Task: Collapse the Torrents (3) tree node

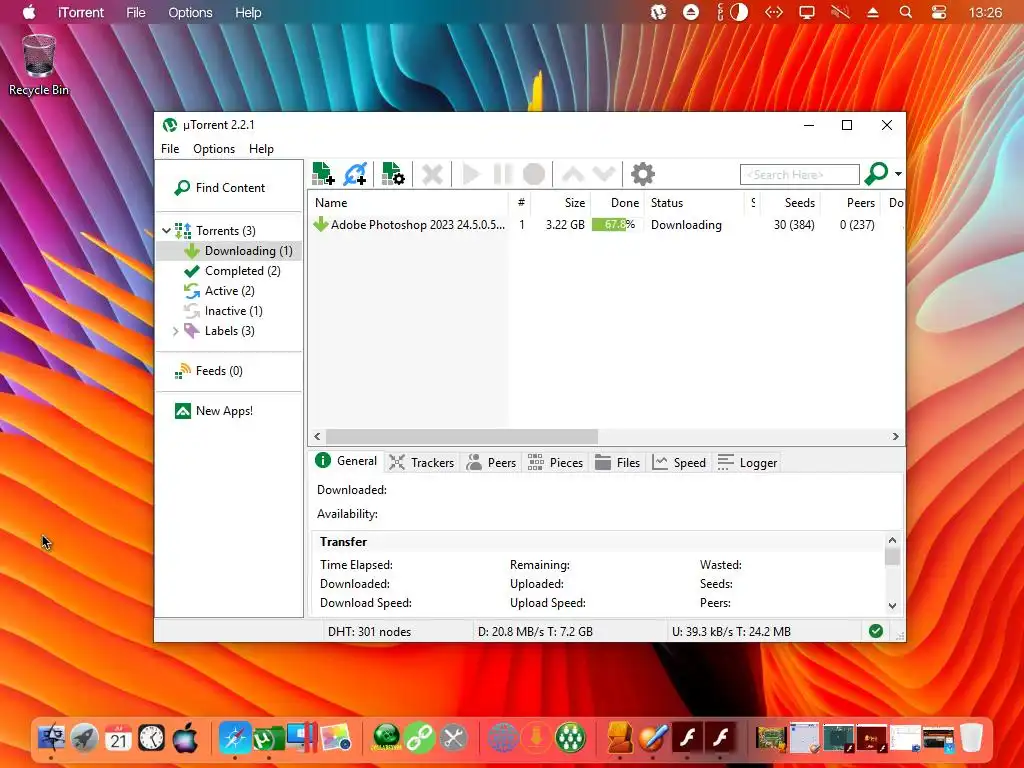Action: [166, 231]
